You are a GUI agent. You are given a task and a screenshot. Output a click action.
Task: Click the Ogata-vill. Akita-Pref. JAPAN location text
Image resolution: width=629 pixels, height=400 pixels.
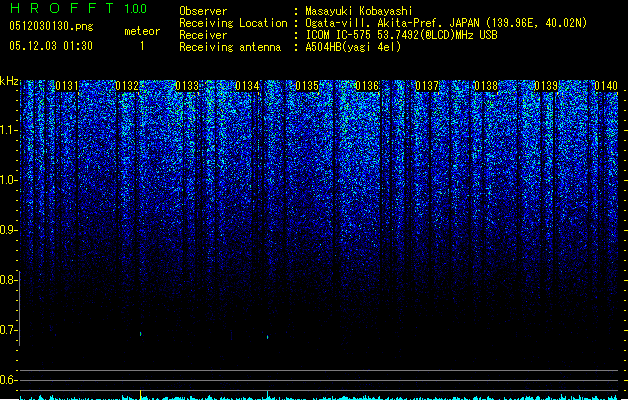[446, 23]
